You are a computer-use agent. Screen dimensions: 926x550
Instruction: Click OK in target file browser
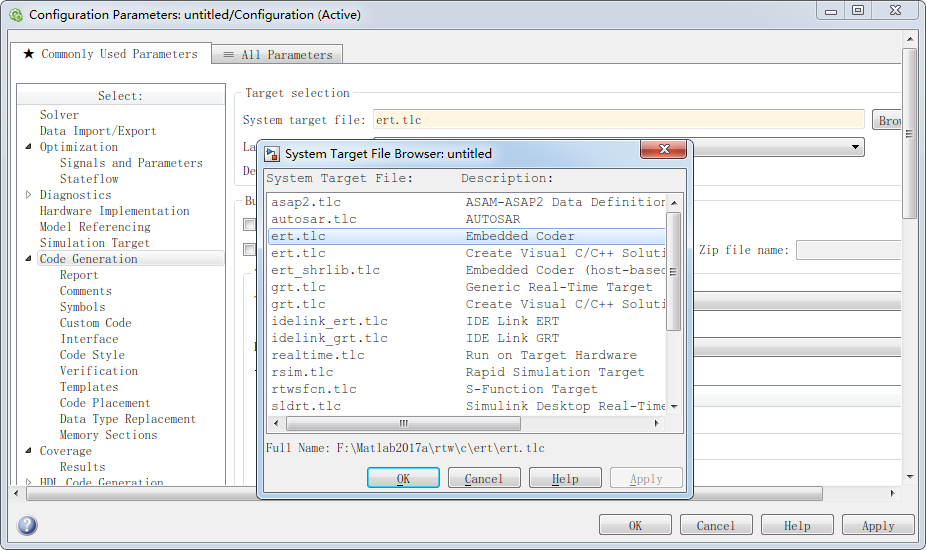(x=403, y=478)
